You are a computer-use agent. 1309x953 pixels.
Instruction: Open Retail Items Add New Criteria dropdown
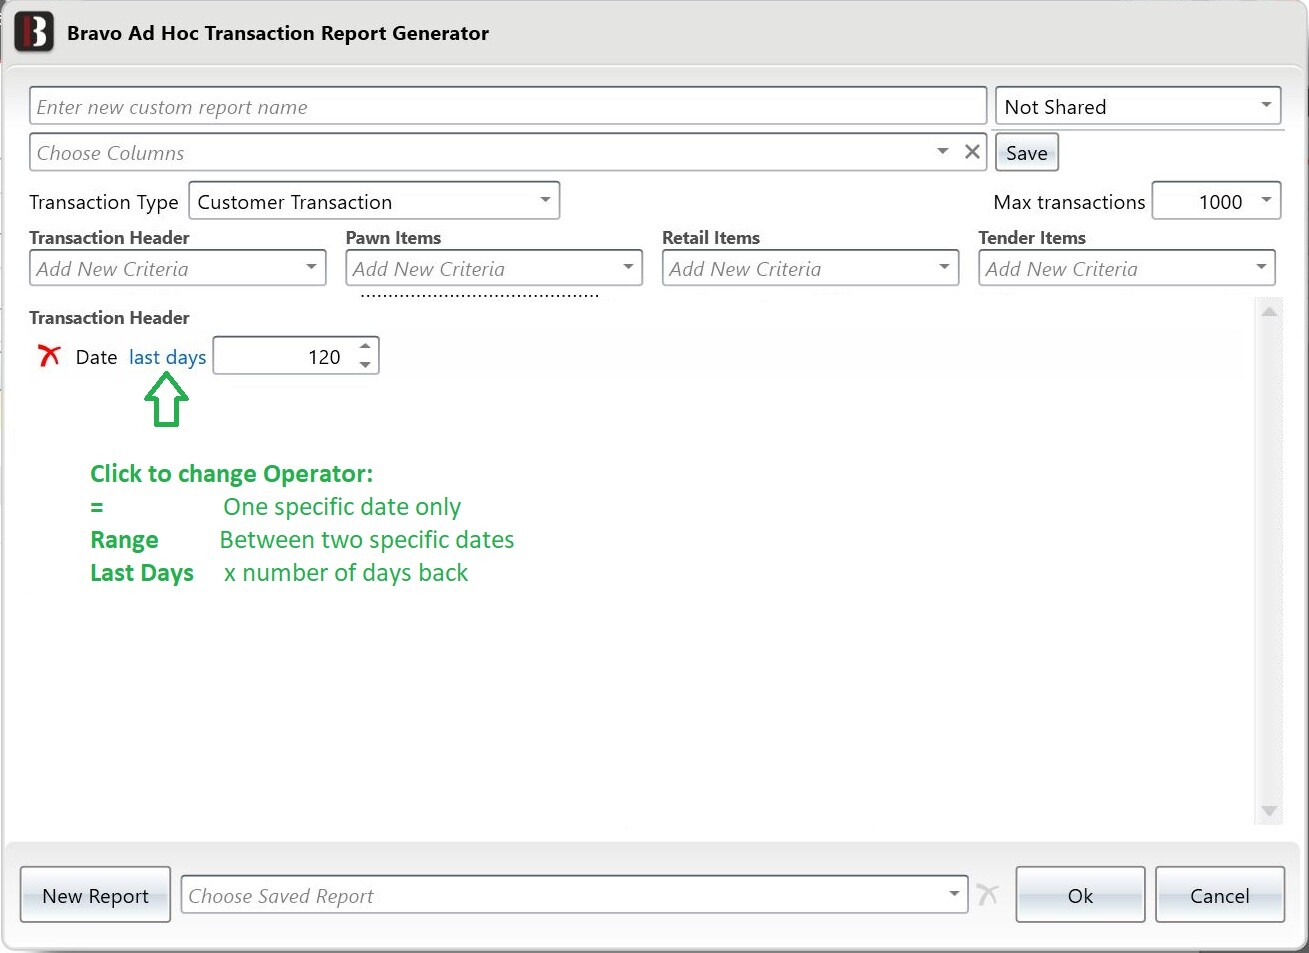[810, 268]
